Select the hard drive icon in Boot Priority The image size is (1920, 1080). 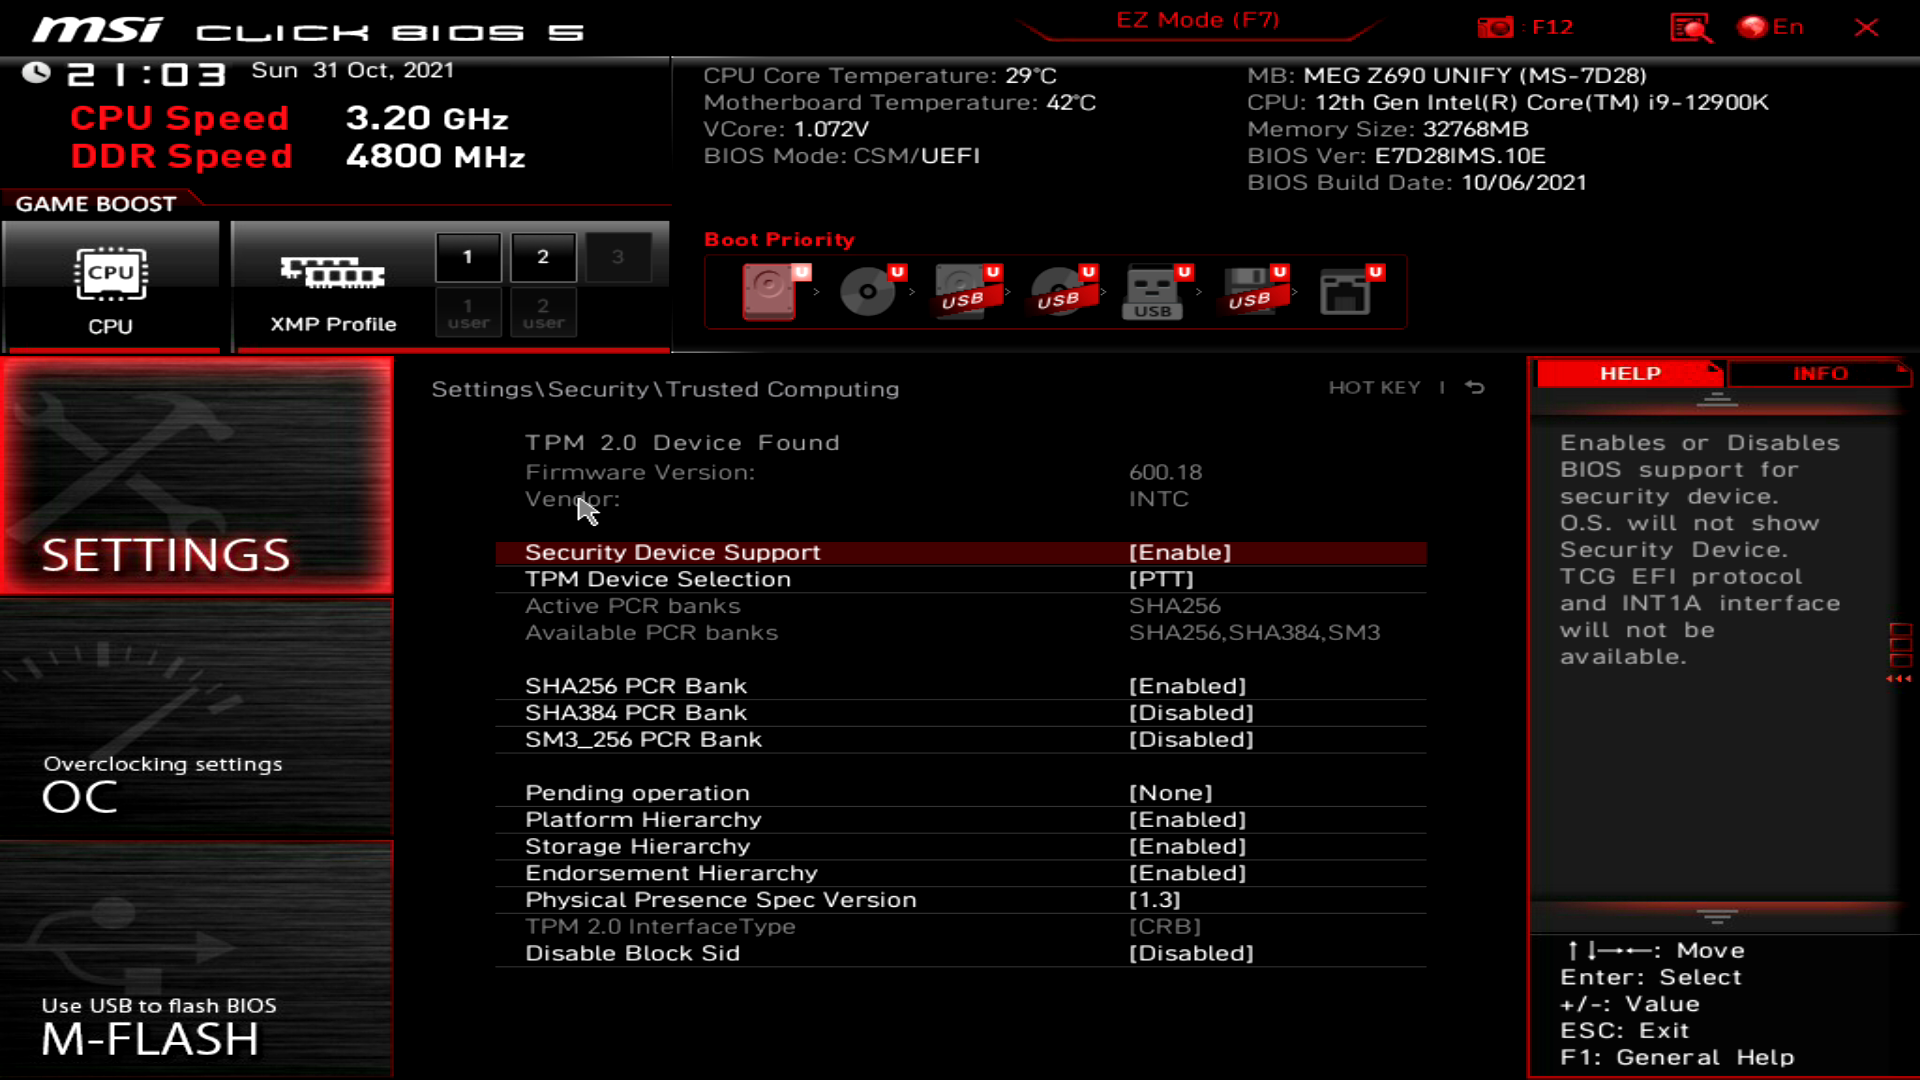[x=768, y=292]
